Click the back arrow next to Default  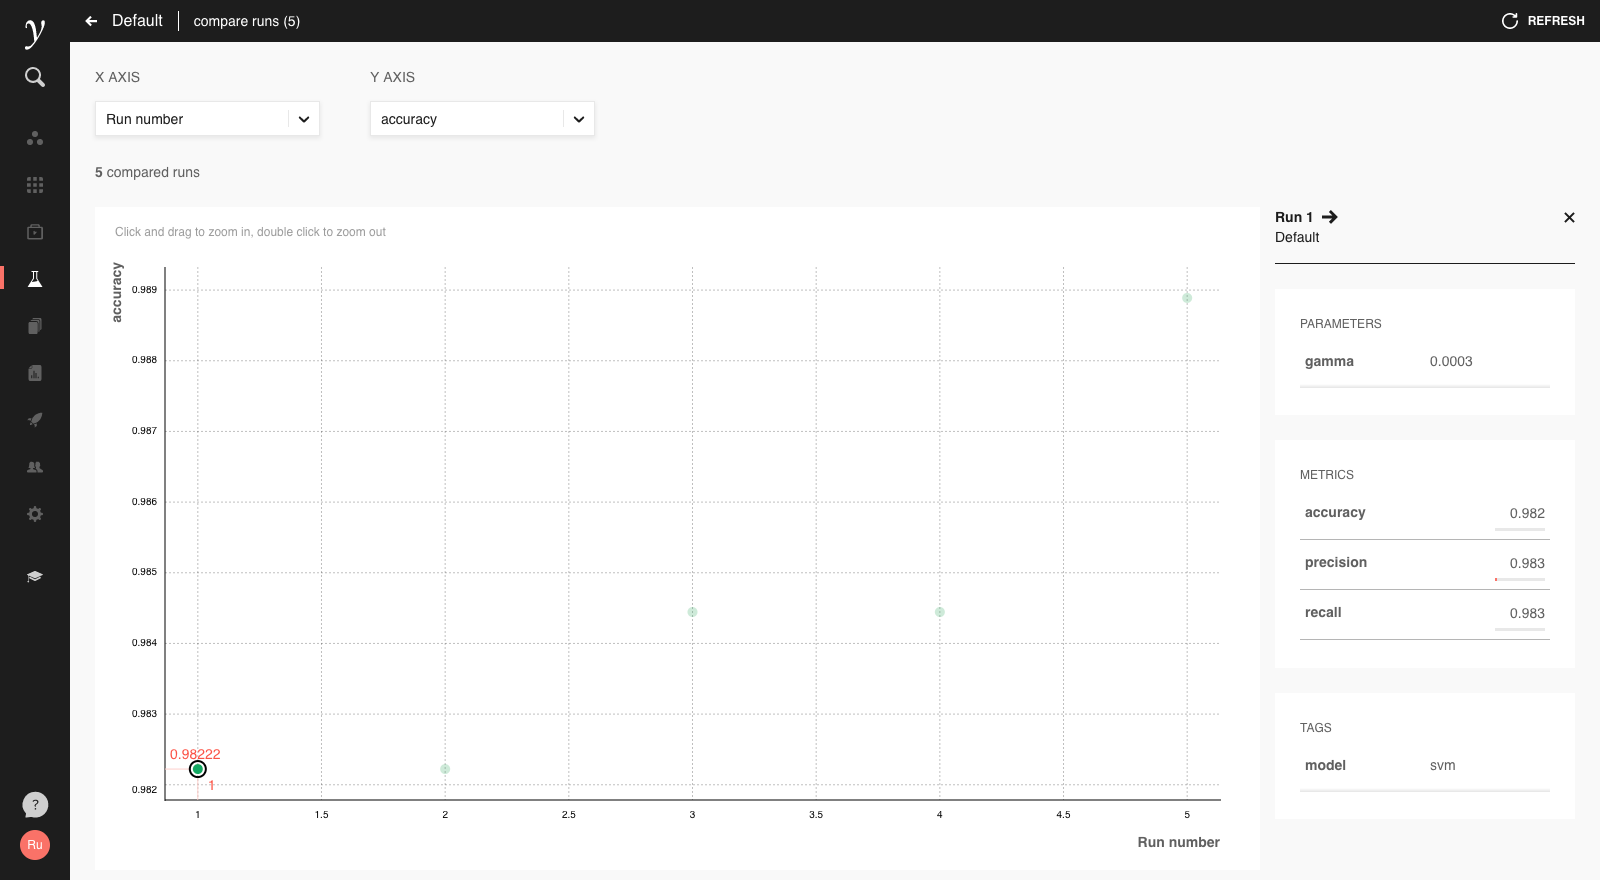coord(92,21)
